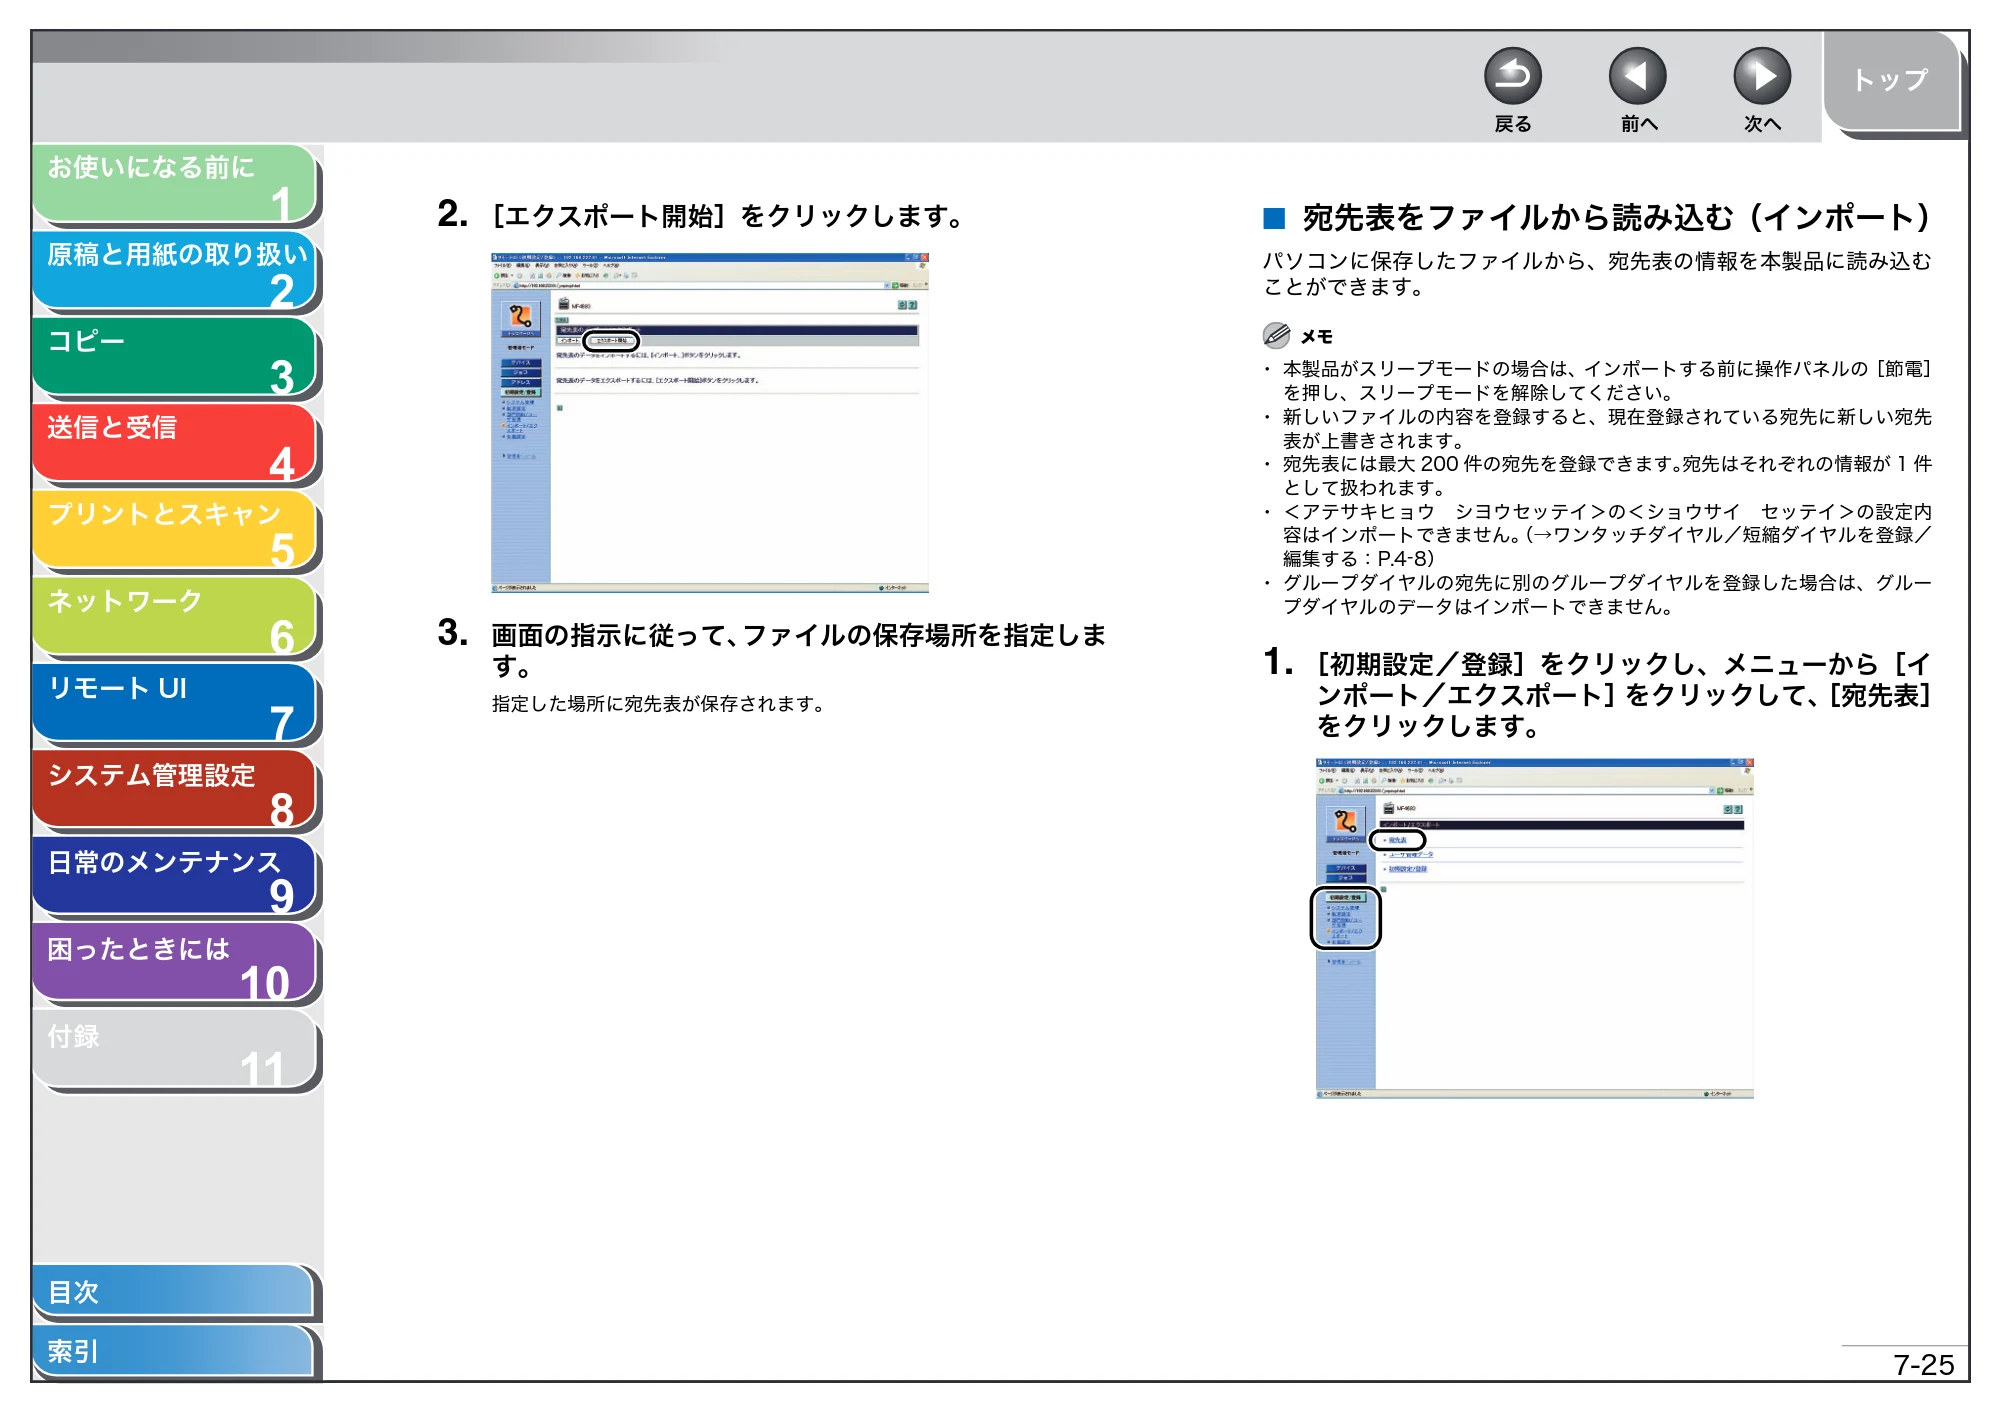
Task: Open the 索引 index button
Action: coord(174,1351)
